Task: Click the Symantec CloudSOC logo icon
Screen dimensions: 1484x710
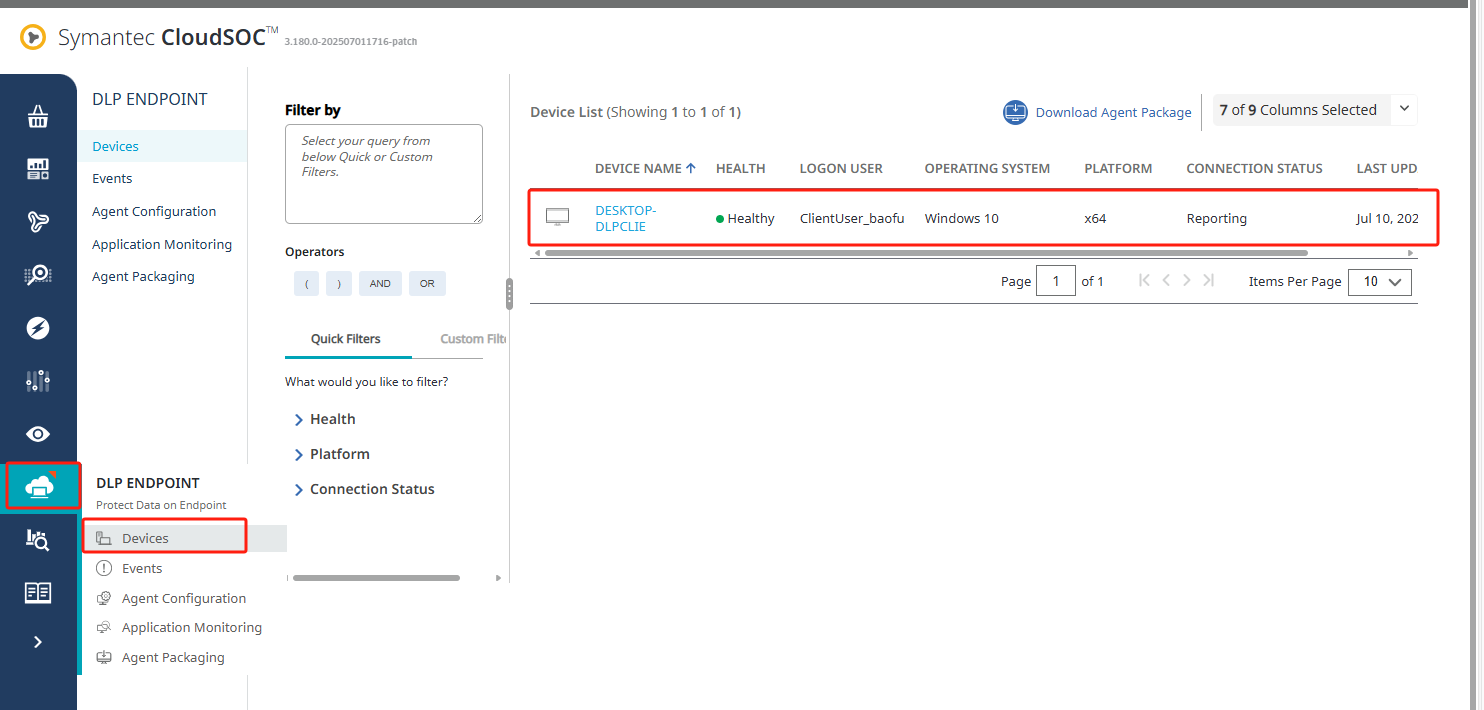Action: click(33, 38)
